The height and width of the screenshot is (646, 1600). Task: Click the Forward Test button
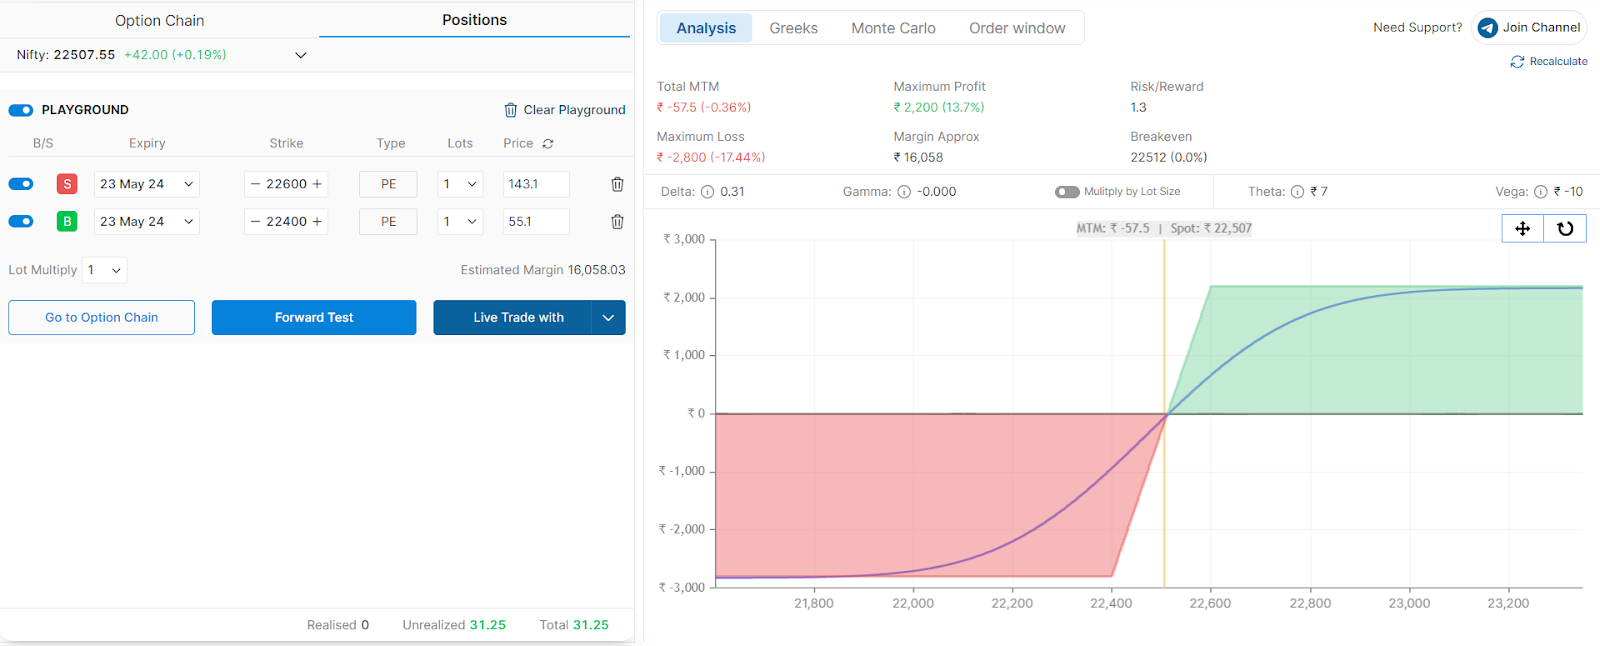click(x=314, y=318)
